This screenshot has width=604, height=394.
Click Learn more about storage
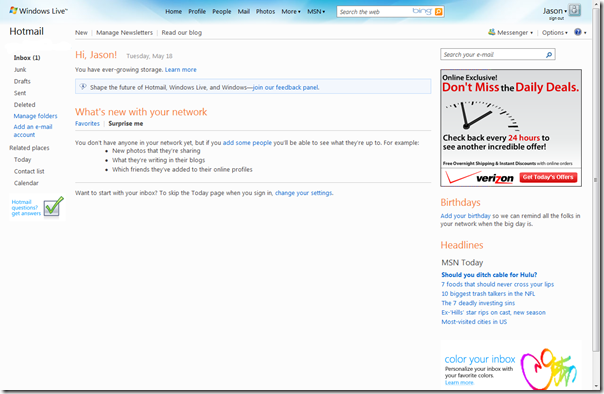(x=181, y=70)
